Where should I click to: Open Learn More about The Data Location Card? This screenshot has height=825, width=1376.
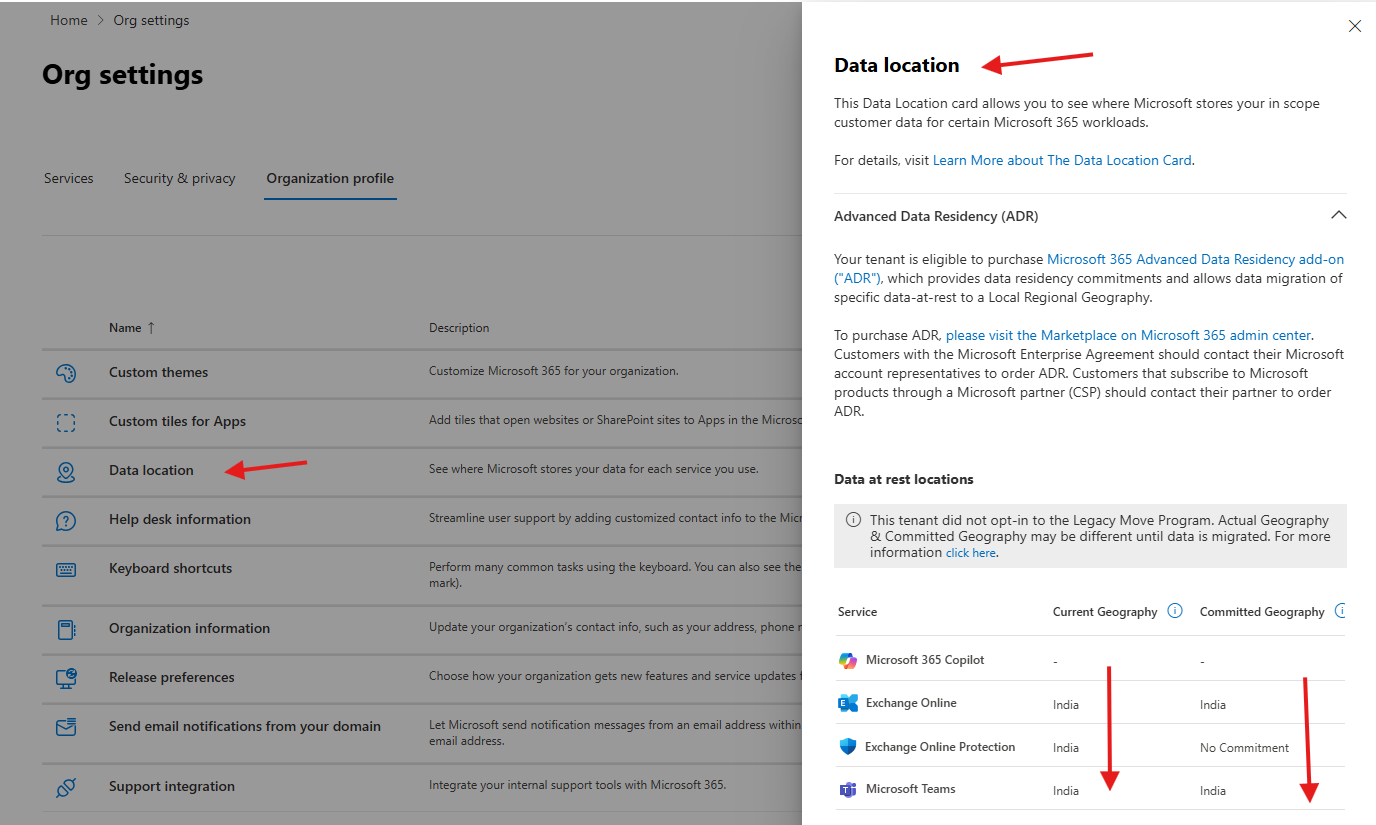click(1062, 159)
